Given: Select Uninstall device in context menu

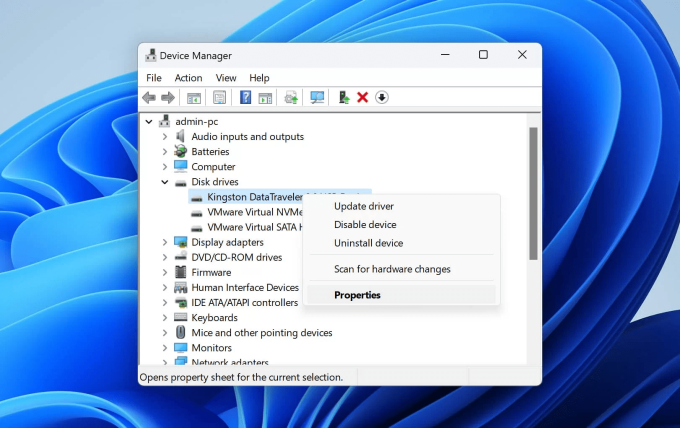Looking at the screenshot, I should point(368,243).
